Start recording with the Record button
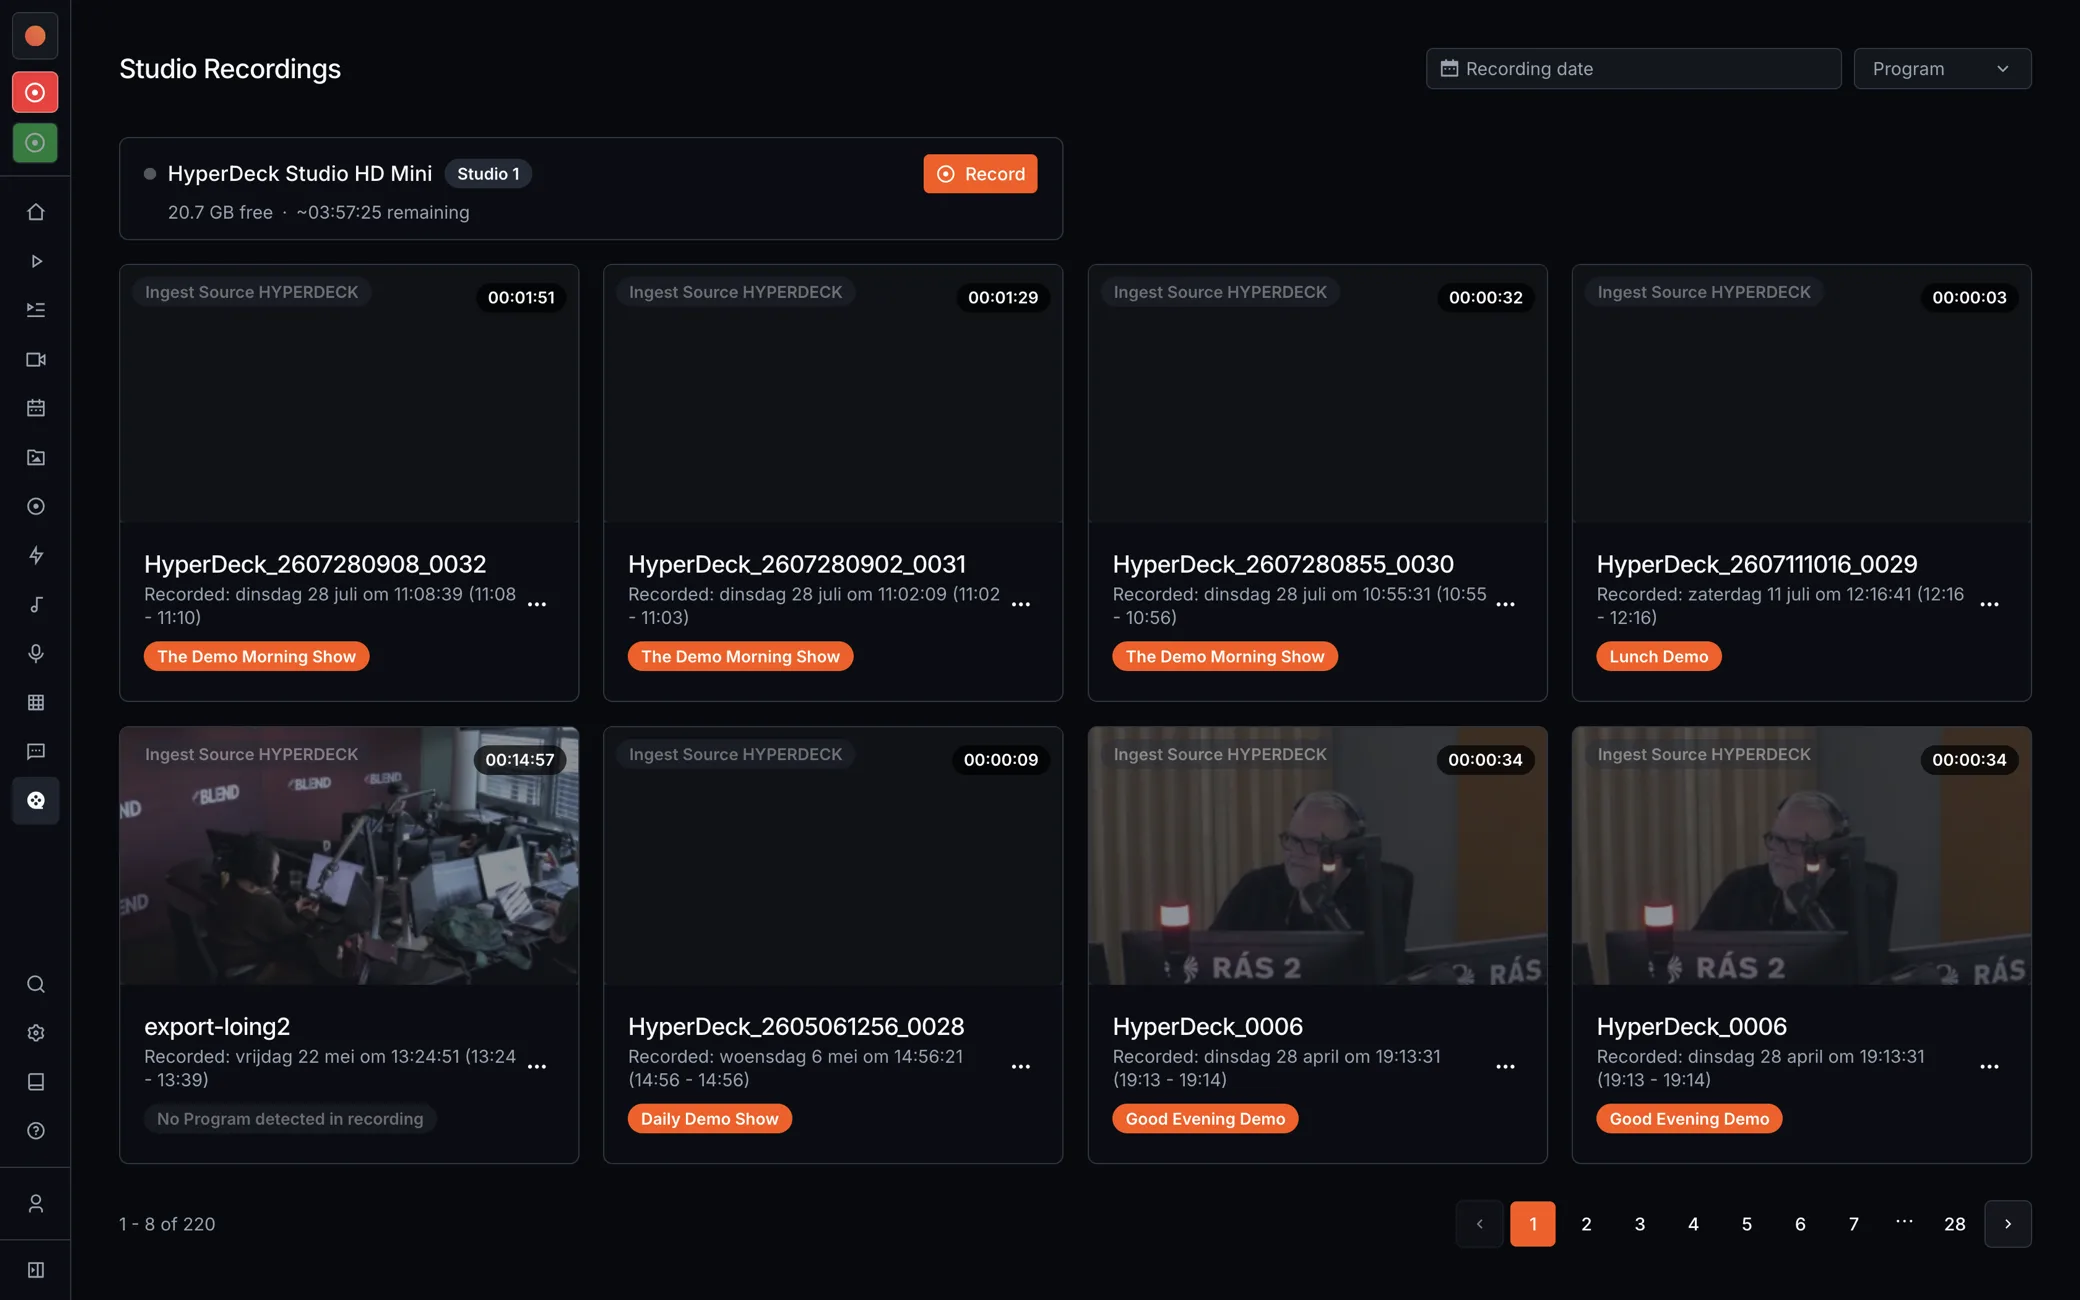The height and width of the screenshot is (1300, 2080). coord(980,174)
